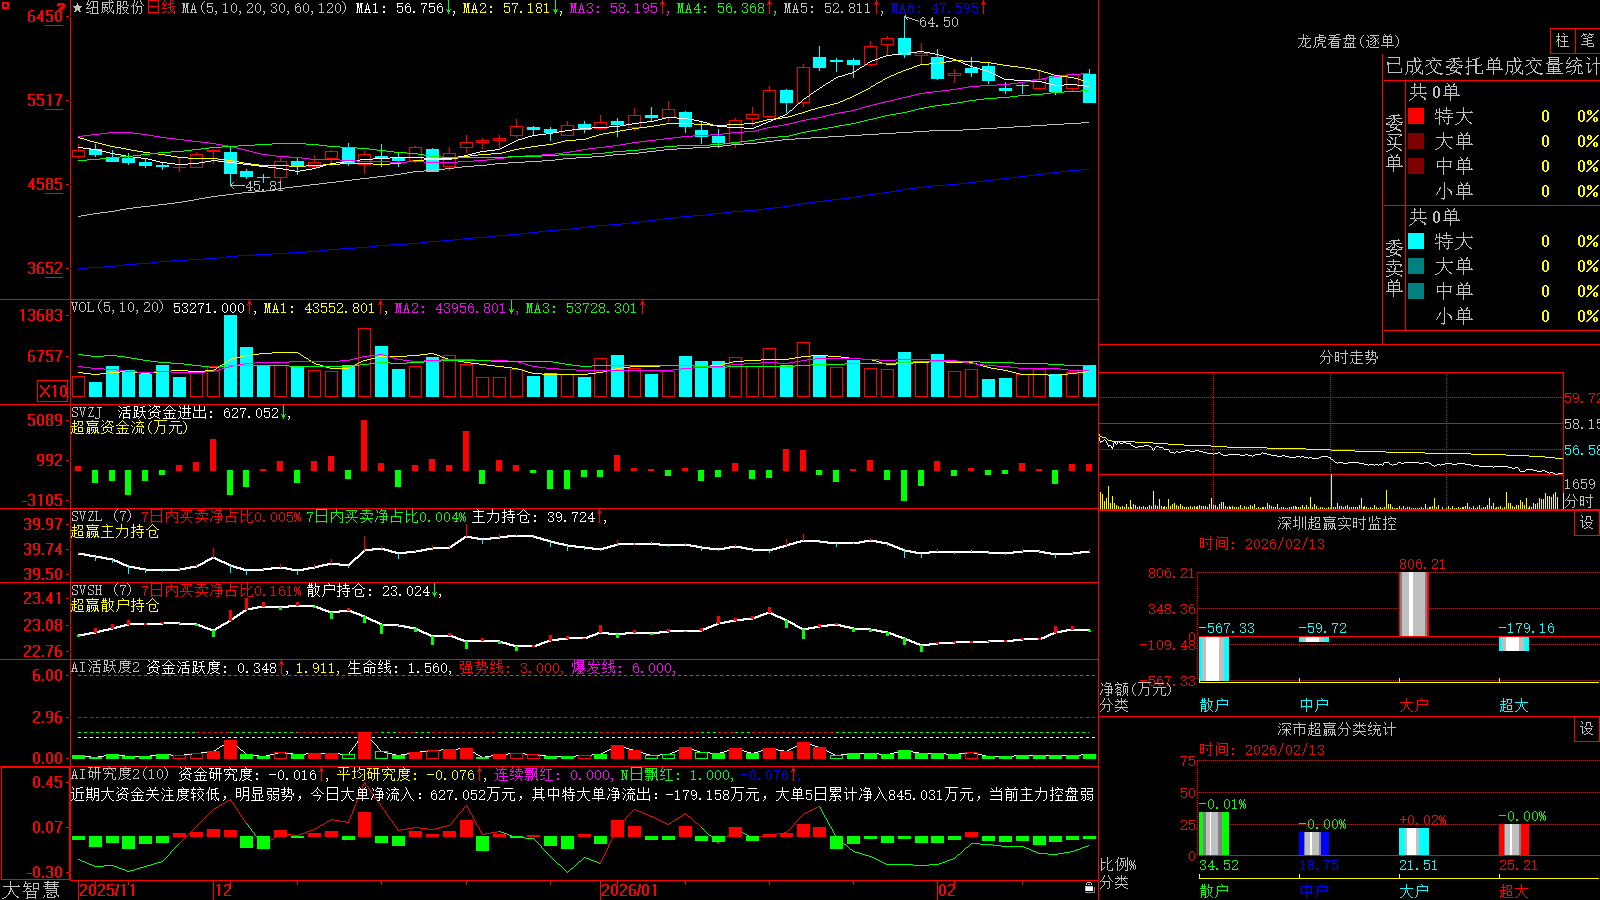Screen dimensions: 1600x900
Task: Click the 59.7 price on 分时走势 axis
Action: coord(1581,398)
